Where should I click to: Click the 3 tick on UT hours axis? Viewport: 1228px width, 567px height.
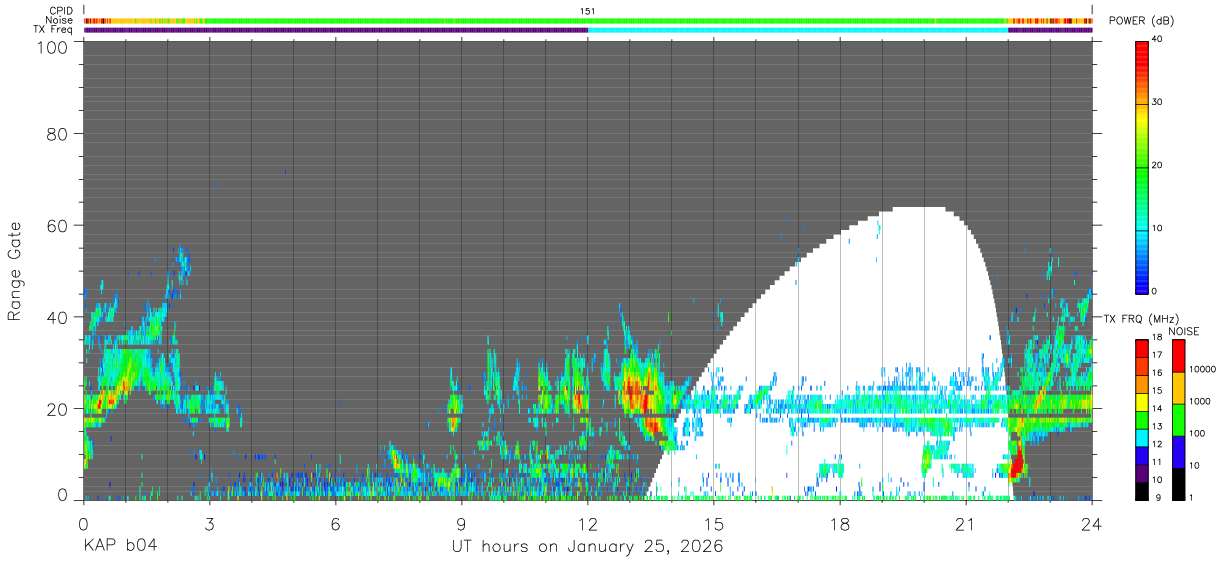(209, 523)
